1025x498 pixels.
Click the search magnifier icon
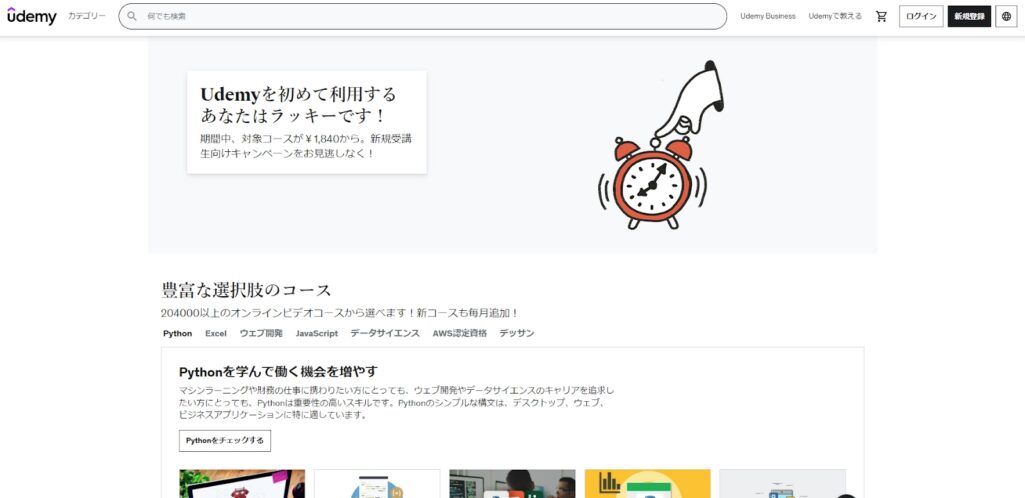pyautogui.click(x=132, y=16)
